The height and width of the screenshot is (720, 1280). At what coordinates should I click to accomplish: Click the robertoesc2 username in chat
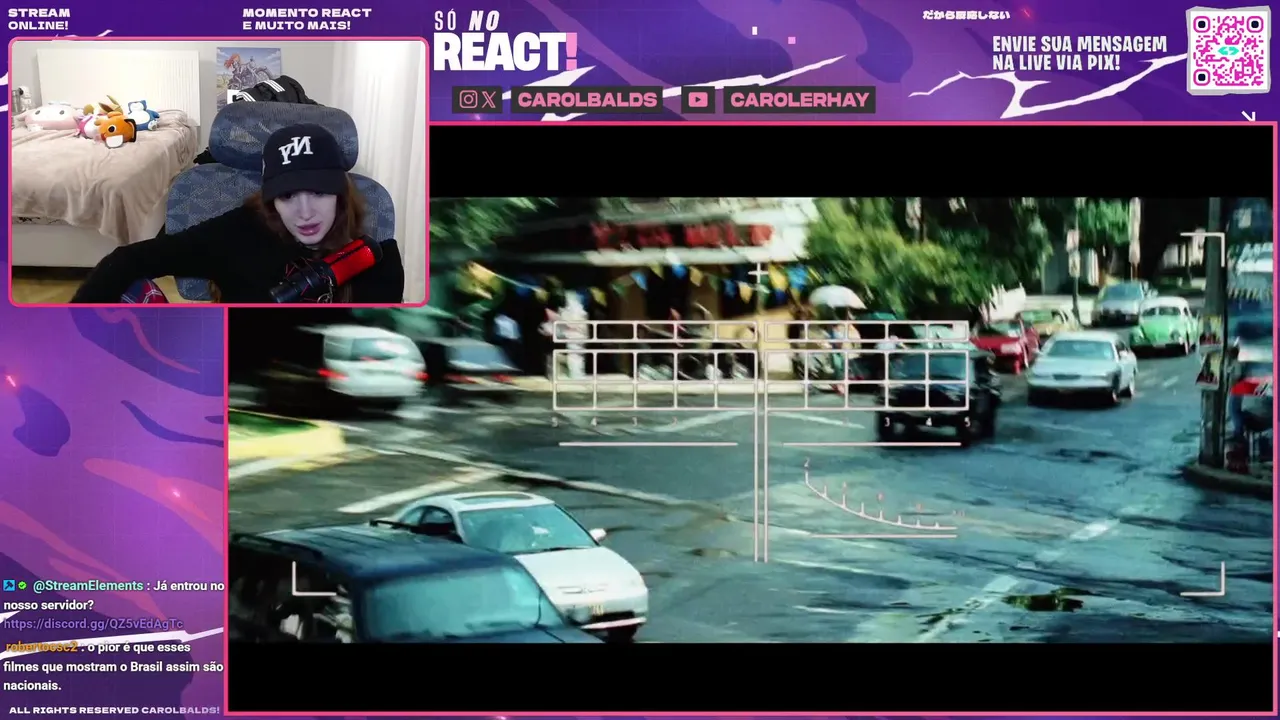pos(41,646)
